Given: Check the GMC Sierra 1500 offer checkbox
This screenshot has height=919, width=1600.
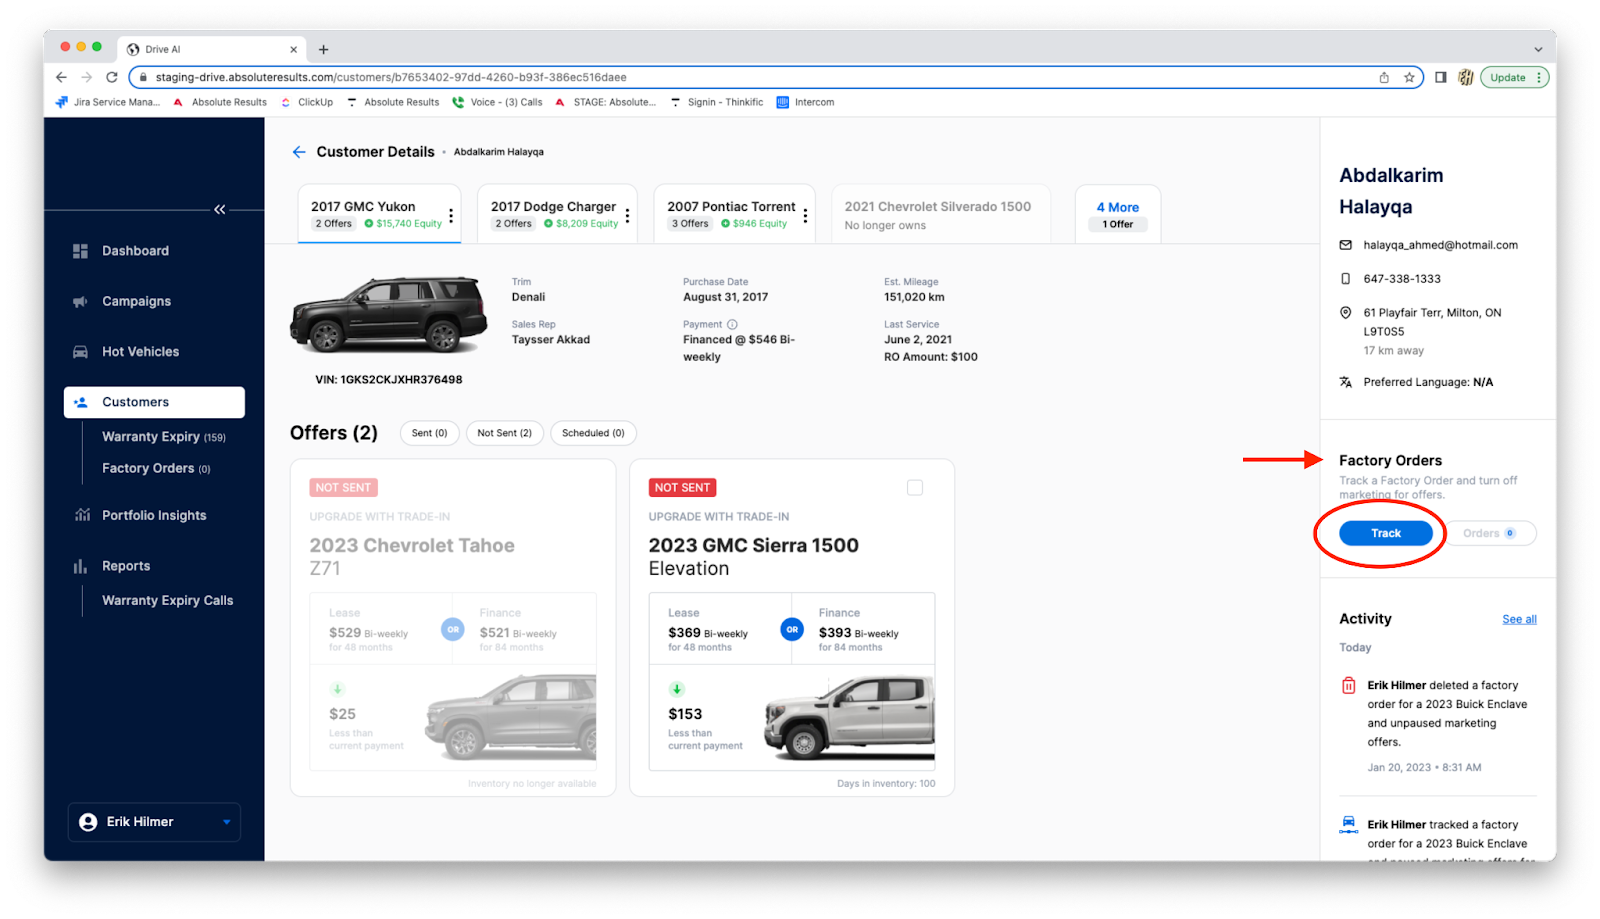Looking at the screenshot, I should pyautogui.click(x=914, y=488).
